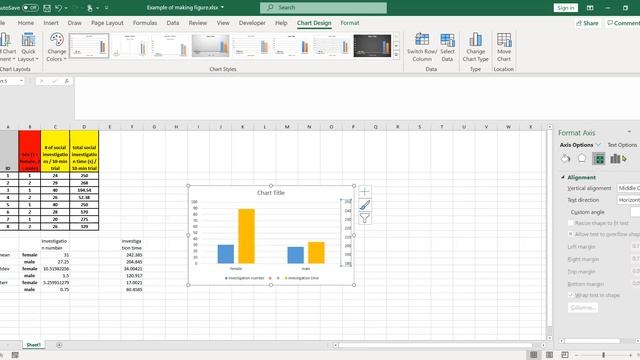Add a new sheet with plus icon
This screenshot has height=360, width=640.
pyautogui.click(x=59, y=345)
